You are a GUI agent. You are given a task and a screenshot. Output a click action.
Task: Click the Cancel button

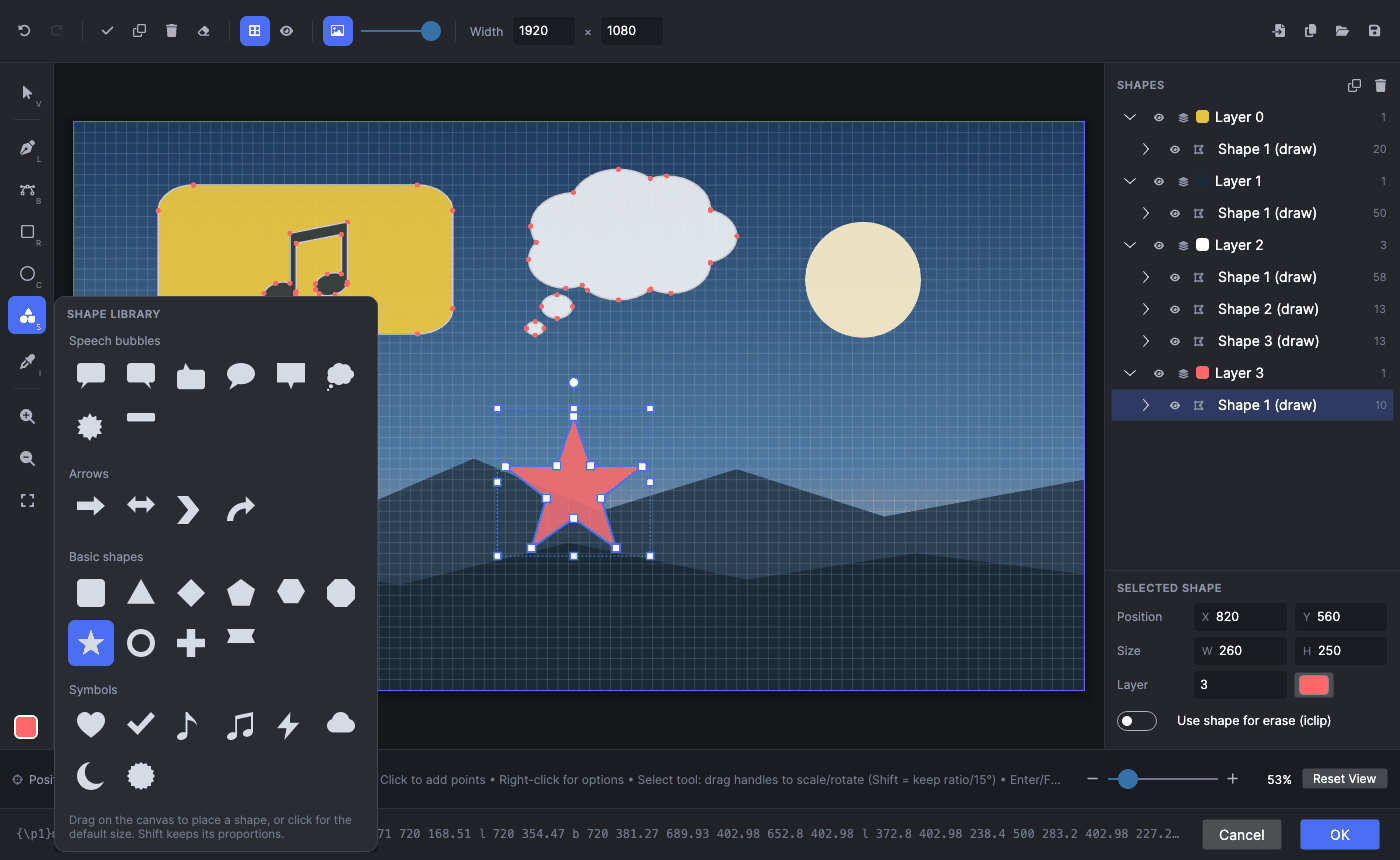[x=1242, y=834]
